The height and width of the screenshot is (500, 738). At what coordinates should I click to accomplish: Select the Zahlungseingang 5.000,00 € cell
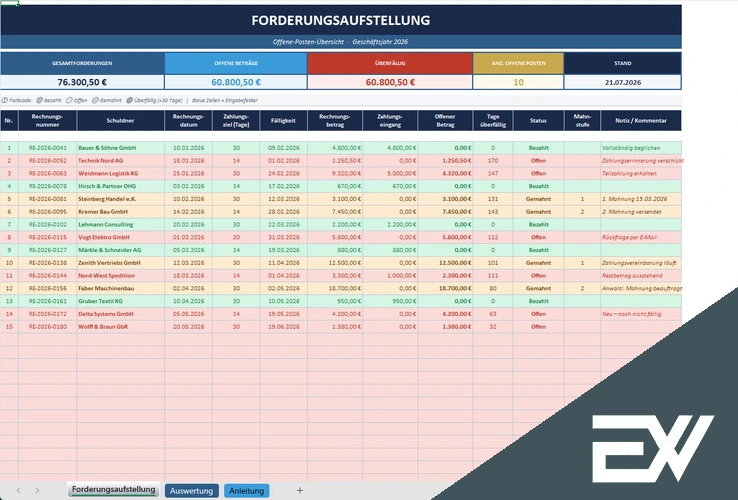[390, 173]
